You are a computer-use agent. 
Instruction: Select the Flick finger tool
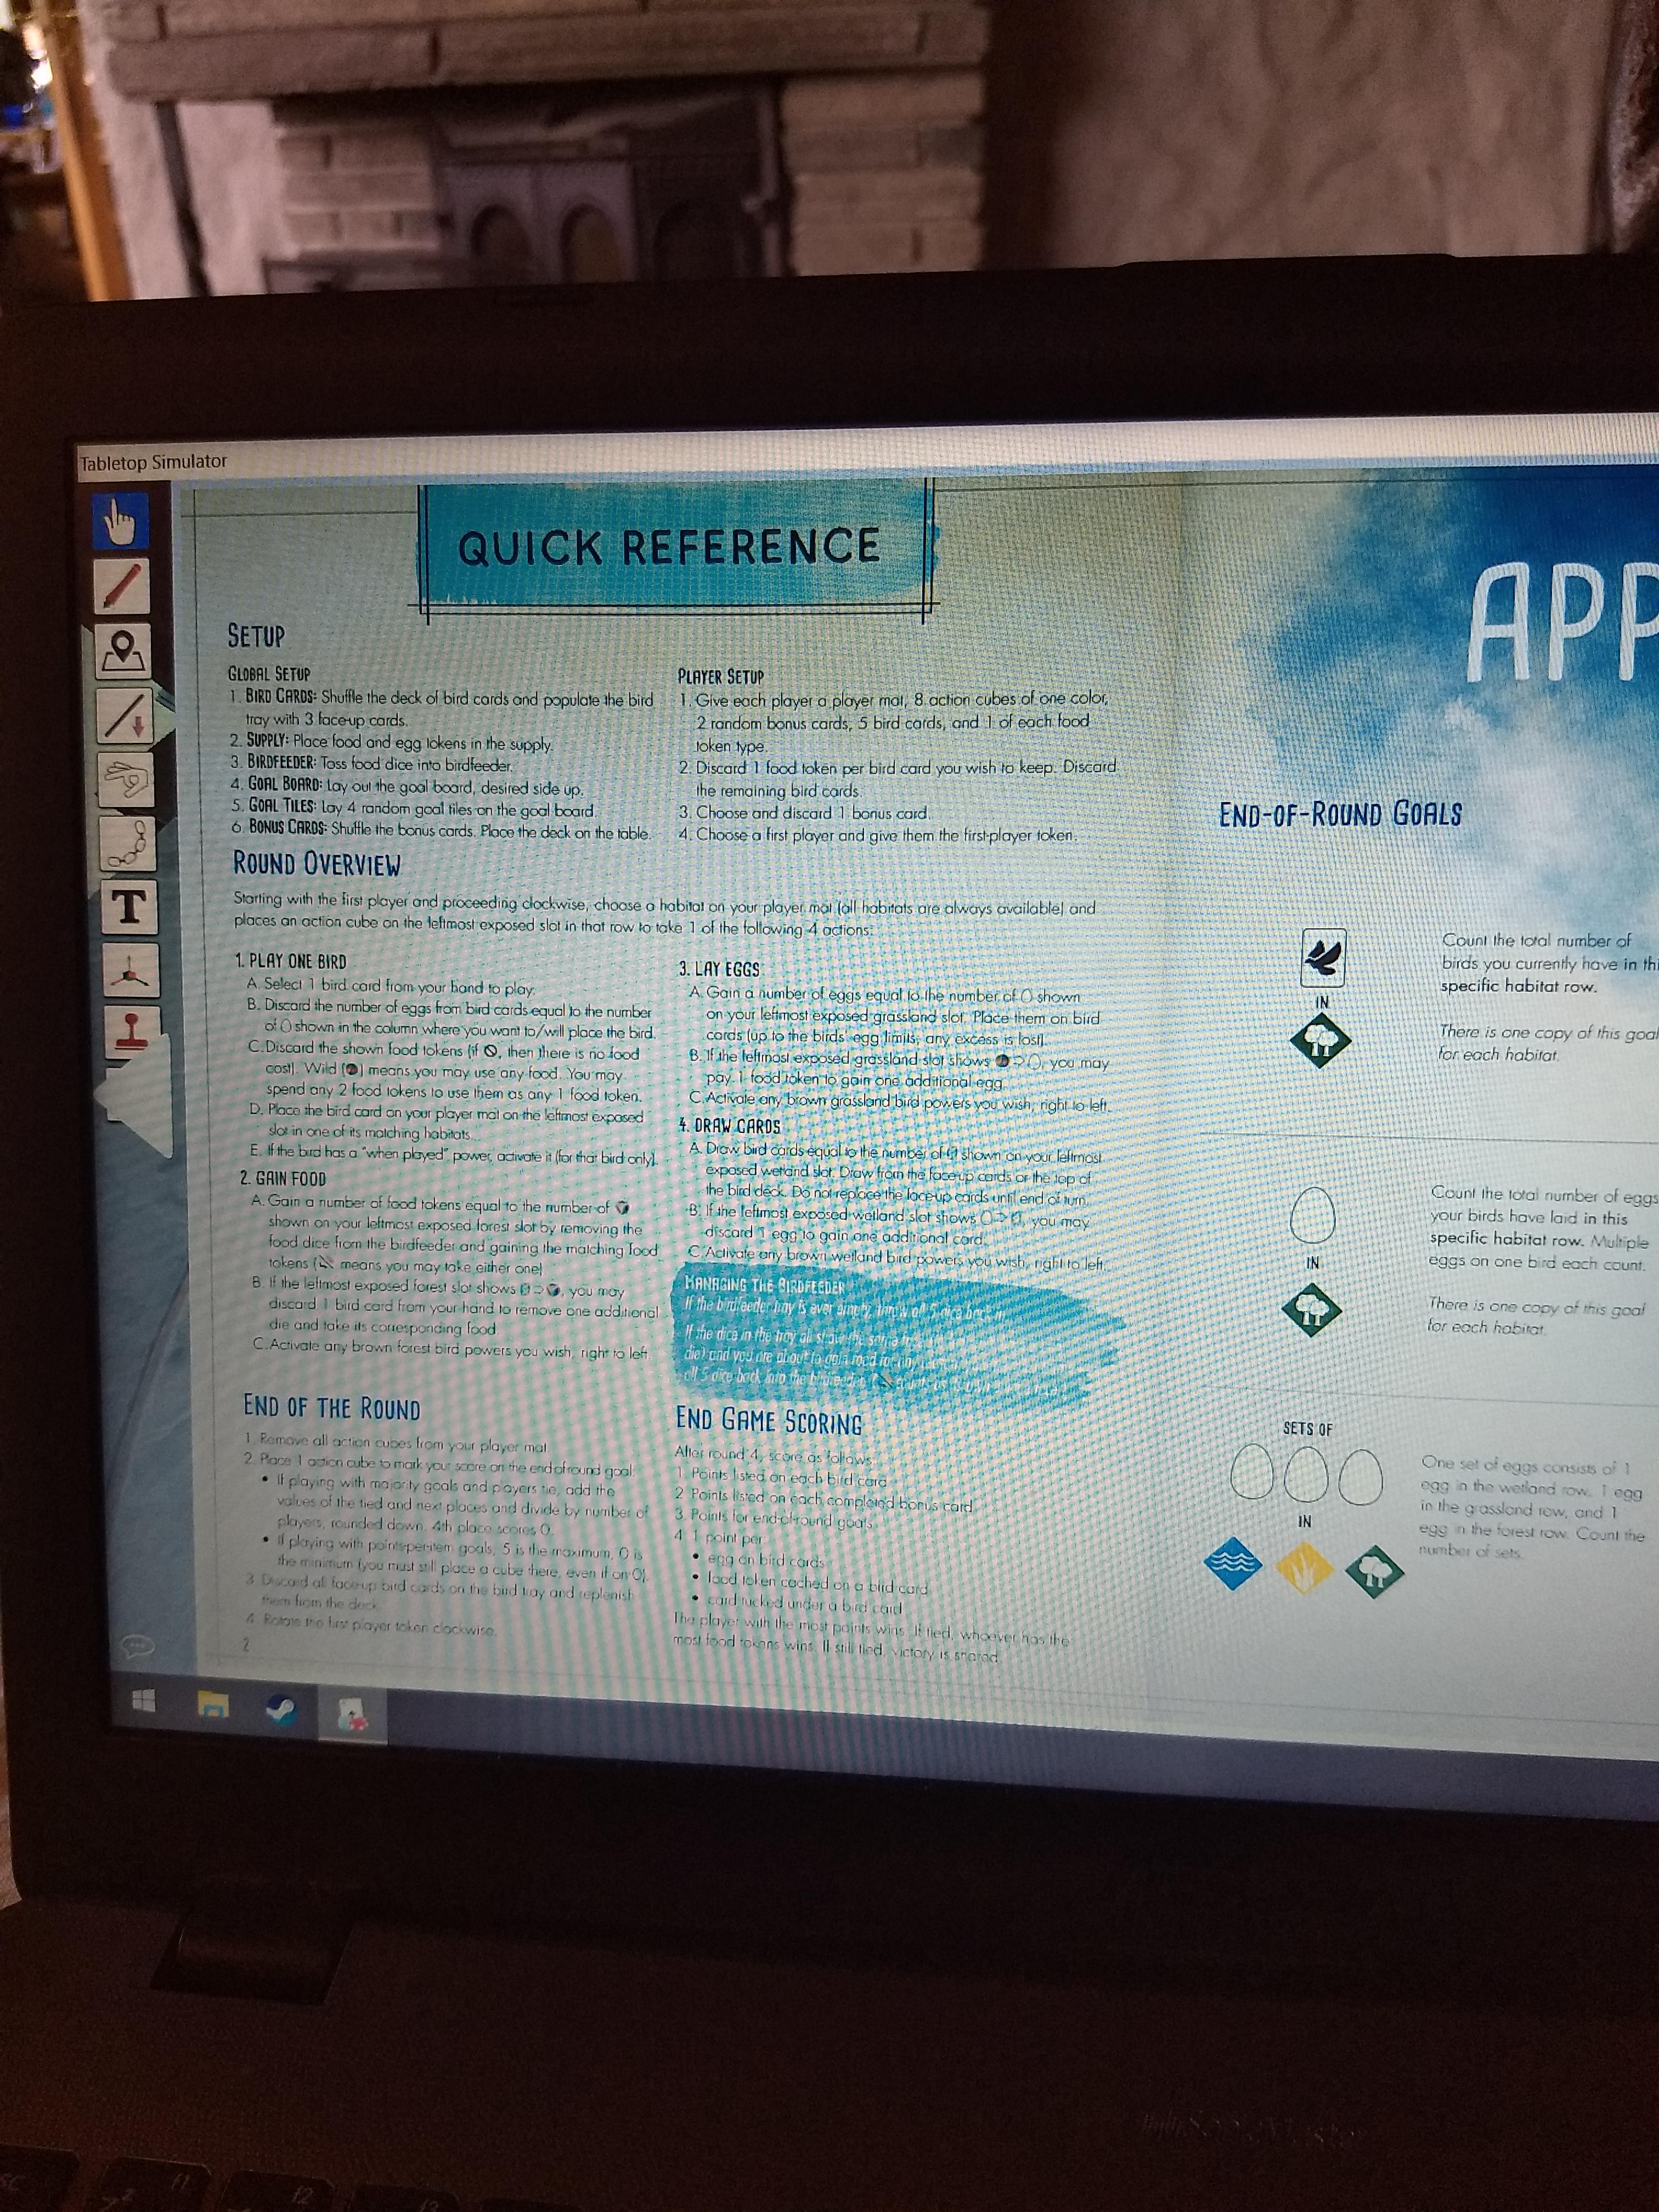coord(127,779)
